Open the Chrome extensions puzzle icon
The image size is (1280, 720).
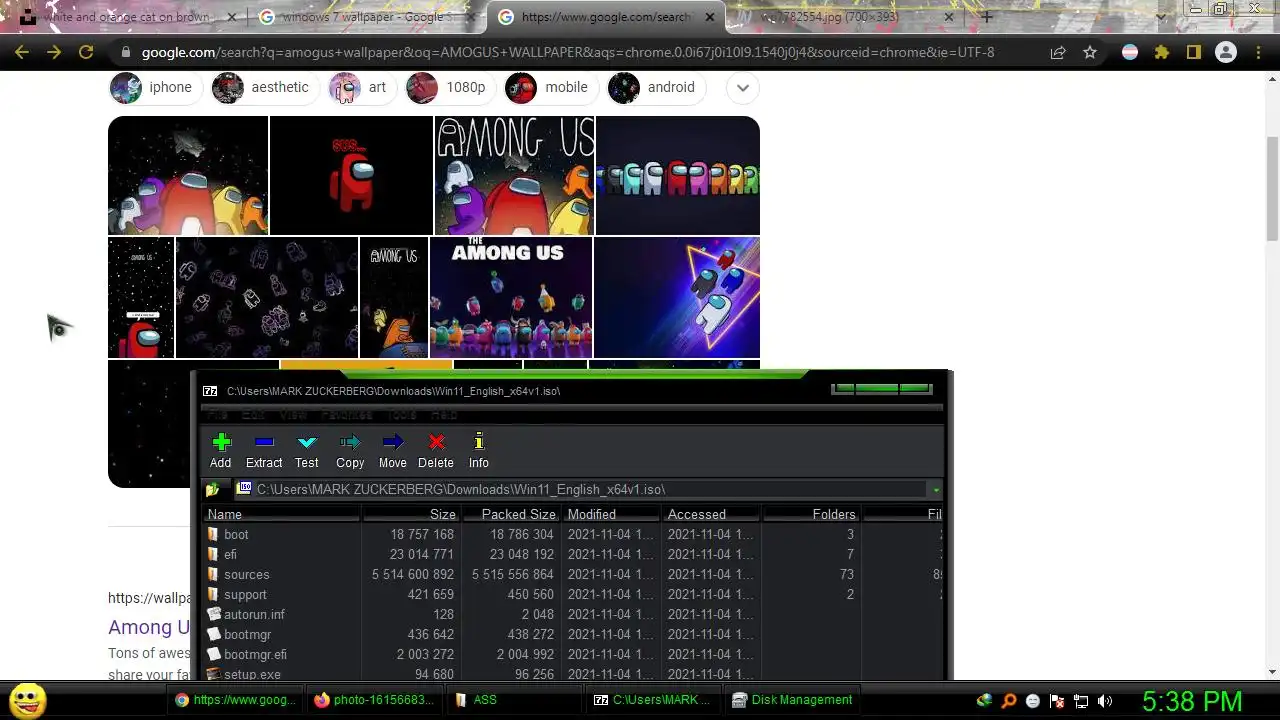click(x=1162, y=52)
